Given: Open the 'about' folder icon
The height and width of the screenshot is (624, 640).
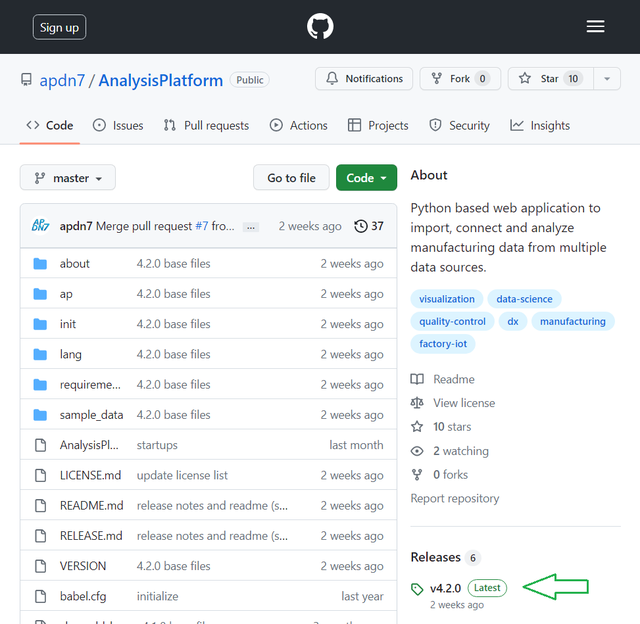Looking at the screenshot, I should tap(40, 264).
